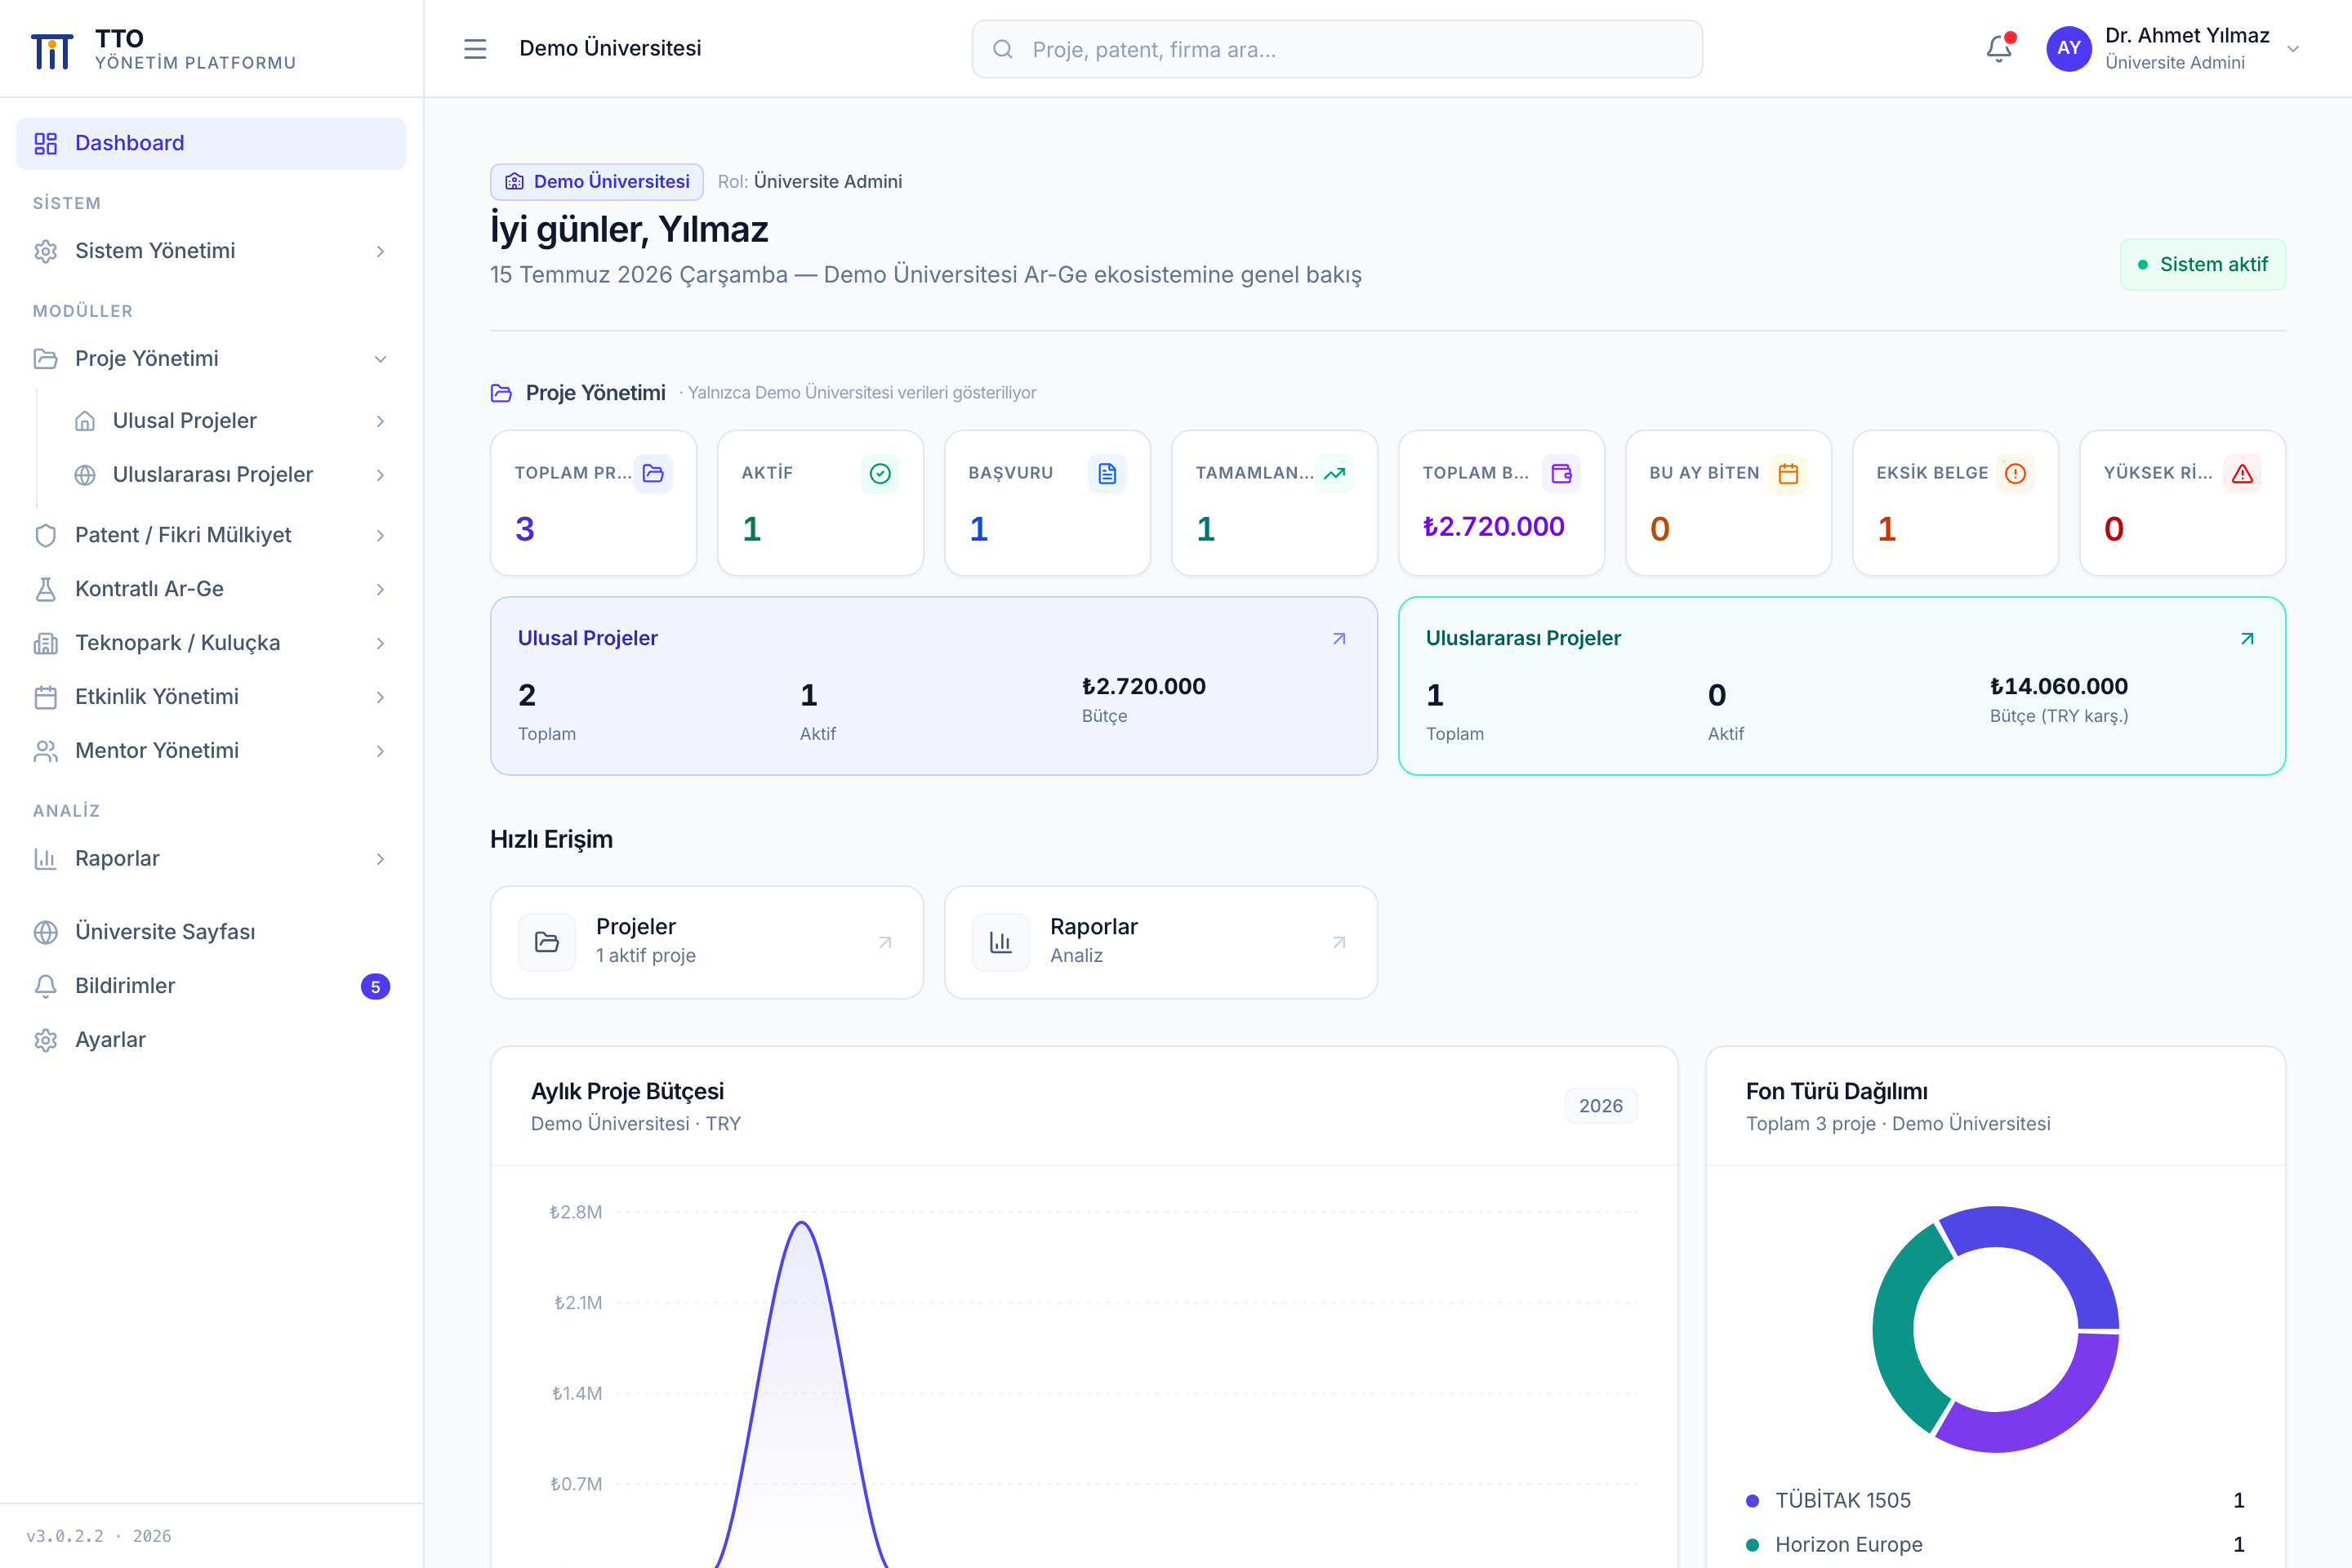Click the Bildirimler count badge 5
2352x1568 pixels.
[x=375, y=987]
